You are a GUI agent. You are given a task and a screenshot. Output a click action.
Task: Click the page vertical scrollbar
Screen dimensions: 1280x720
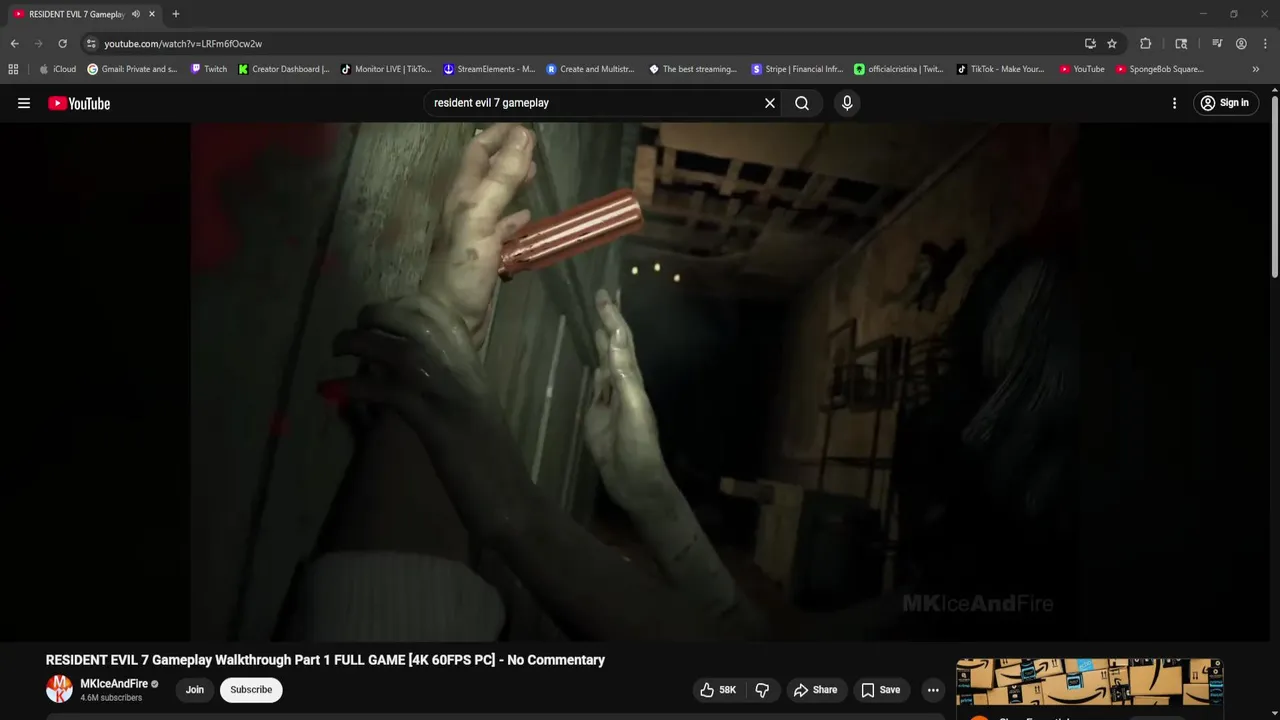[1275, 185]
